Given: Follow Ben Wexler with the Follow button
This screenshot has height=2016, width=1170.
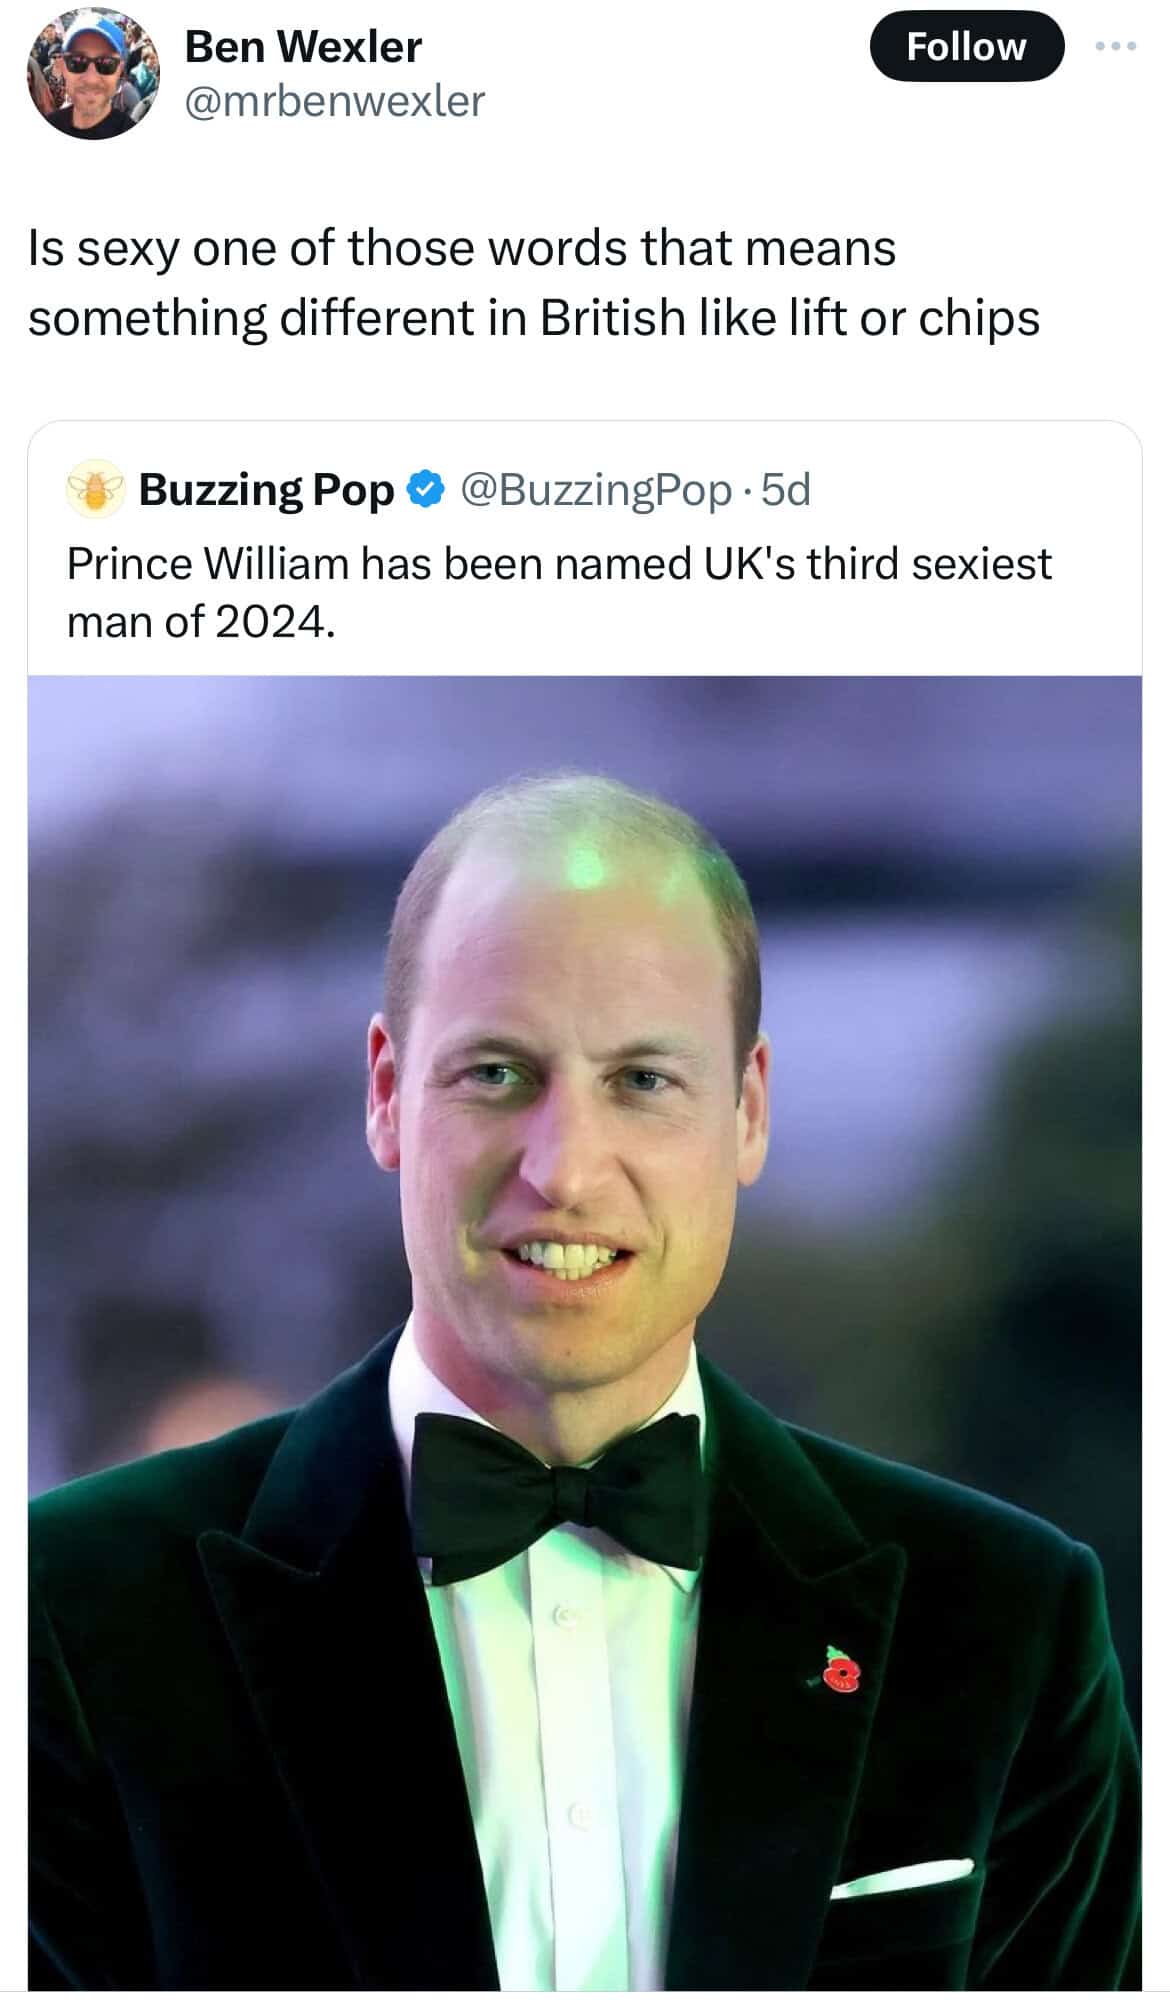Looking at the screenshot, I should (966, 46).
